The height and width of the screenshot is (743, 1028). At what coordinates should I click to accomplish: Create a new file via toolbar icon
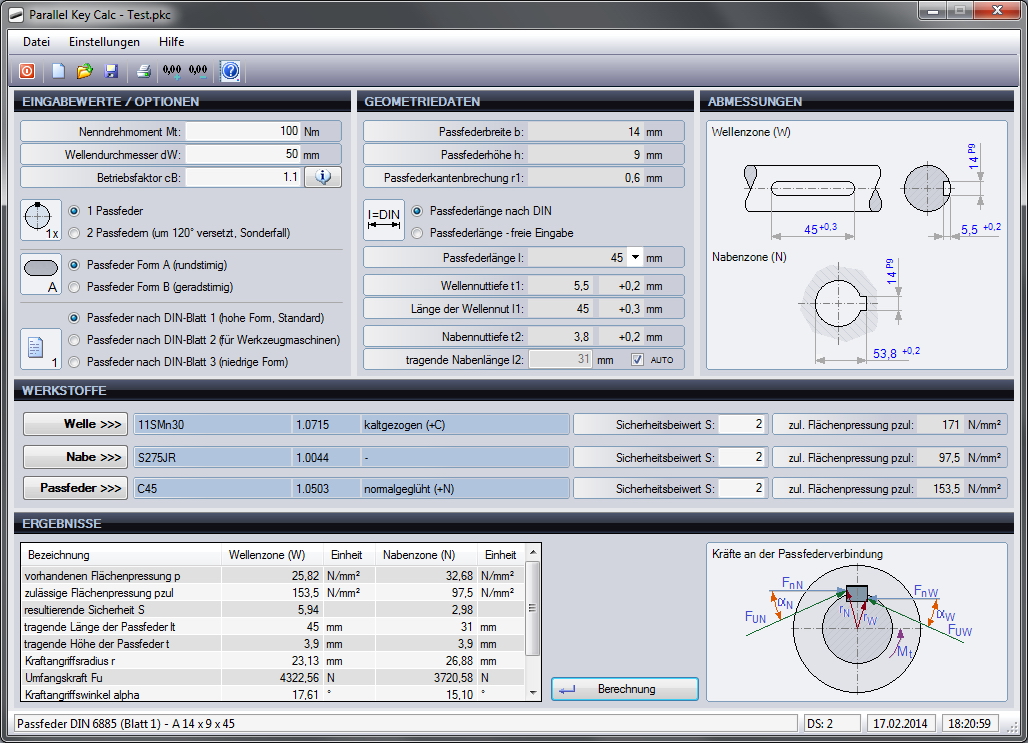(59, 71)
